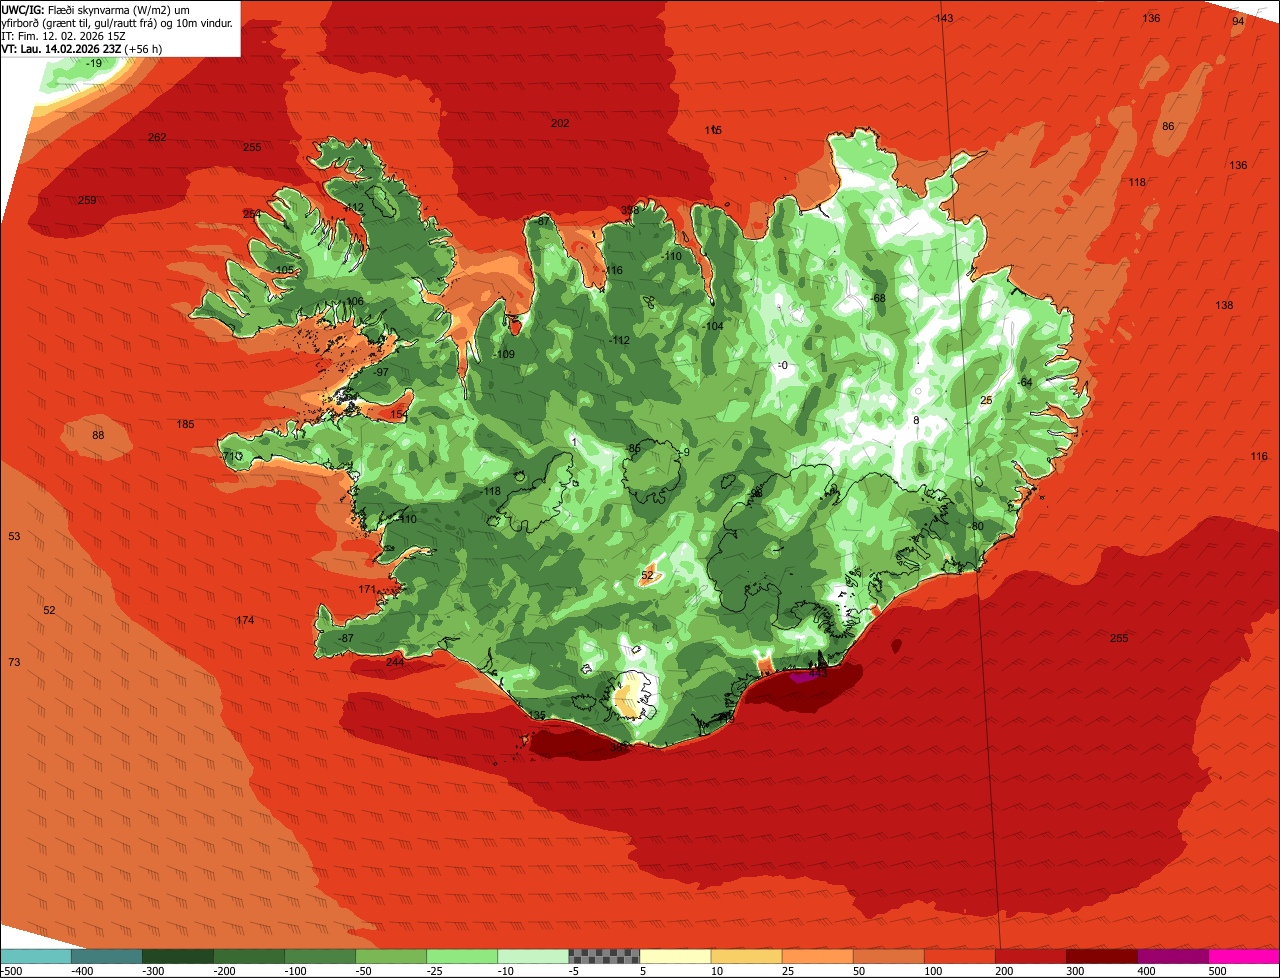Click the '-25' legend scale label
The image size is (1280, 978).
(436, 971)
